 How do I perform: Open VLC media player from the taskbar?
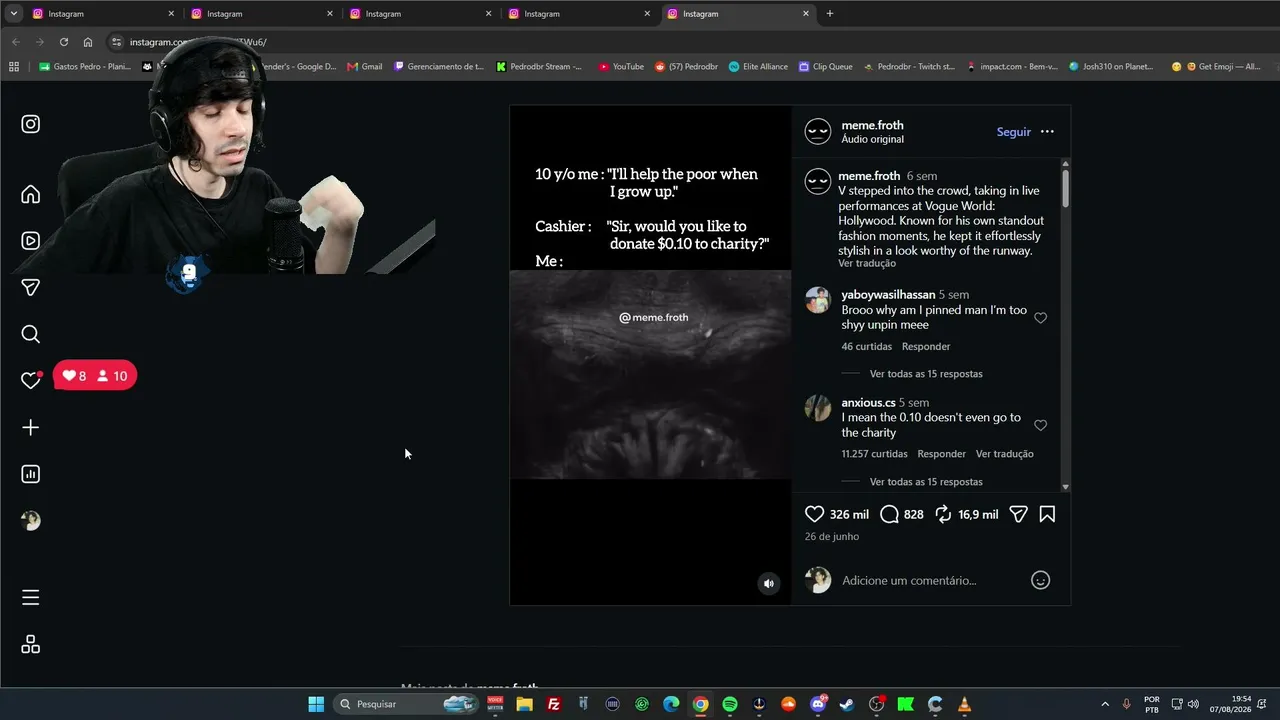[964, 704]
